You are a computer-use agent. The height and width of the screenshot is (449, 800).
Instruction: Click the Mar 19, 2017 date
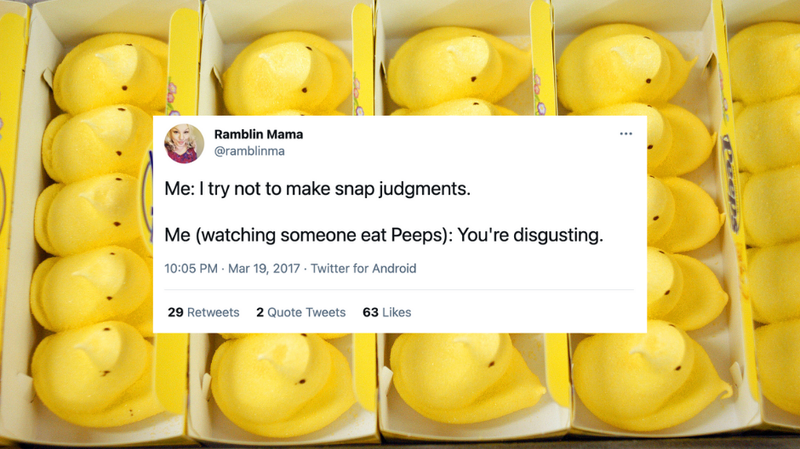click(264, 268)
